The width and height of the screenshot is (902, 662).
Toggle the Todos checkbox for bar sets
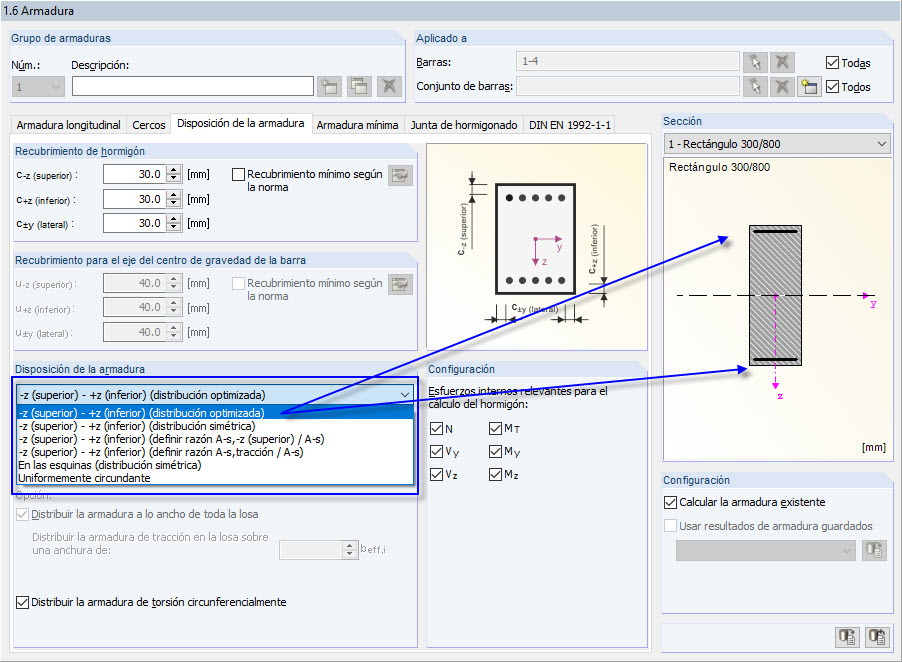832,87
